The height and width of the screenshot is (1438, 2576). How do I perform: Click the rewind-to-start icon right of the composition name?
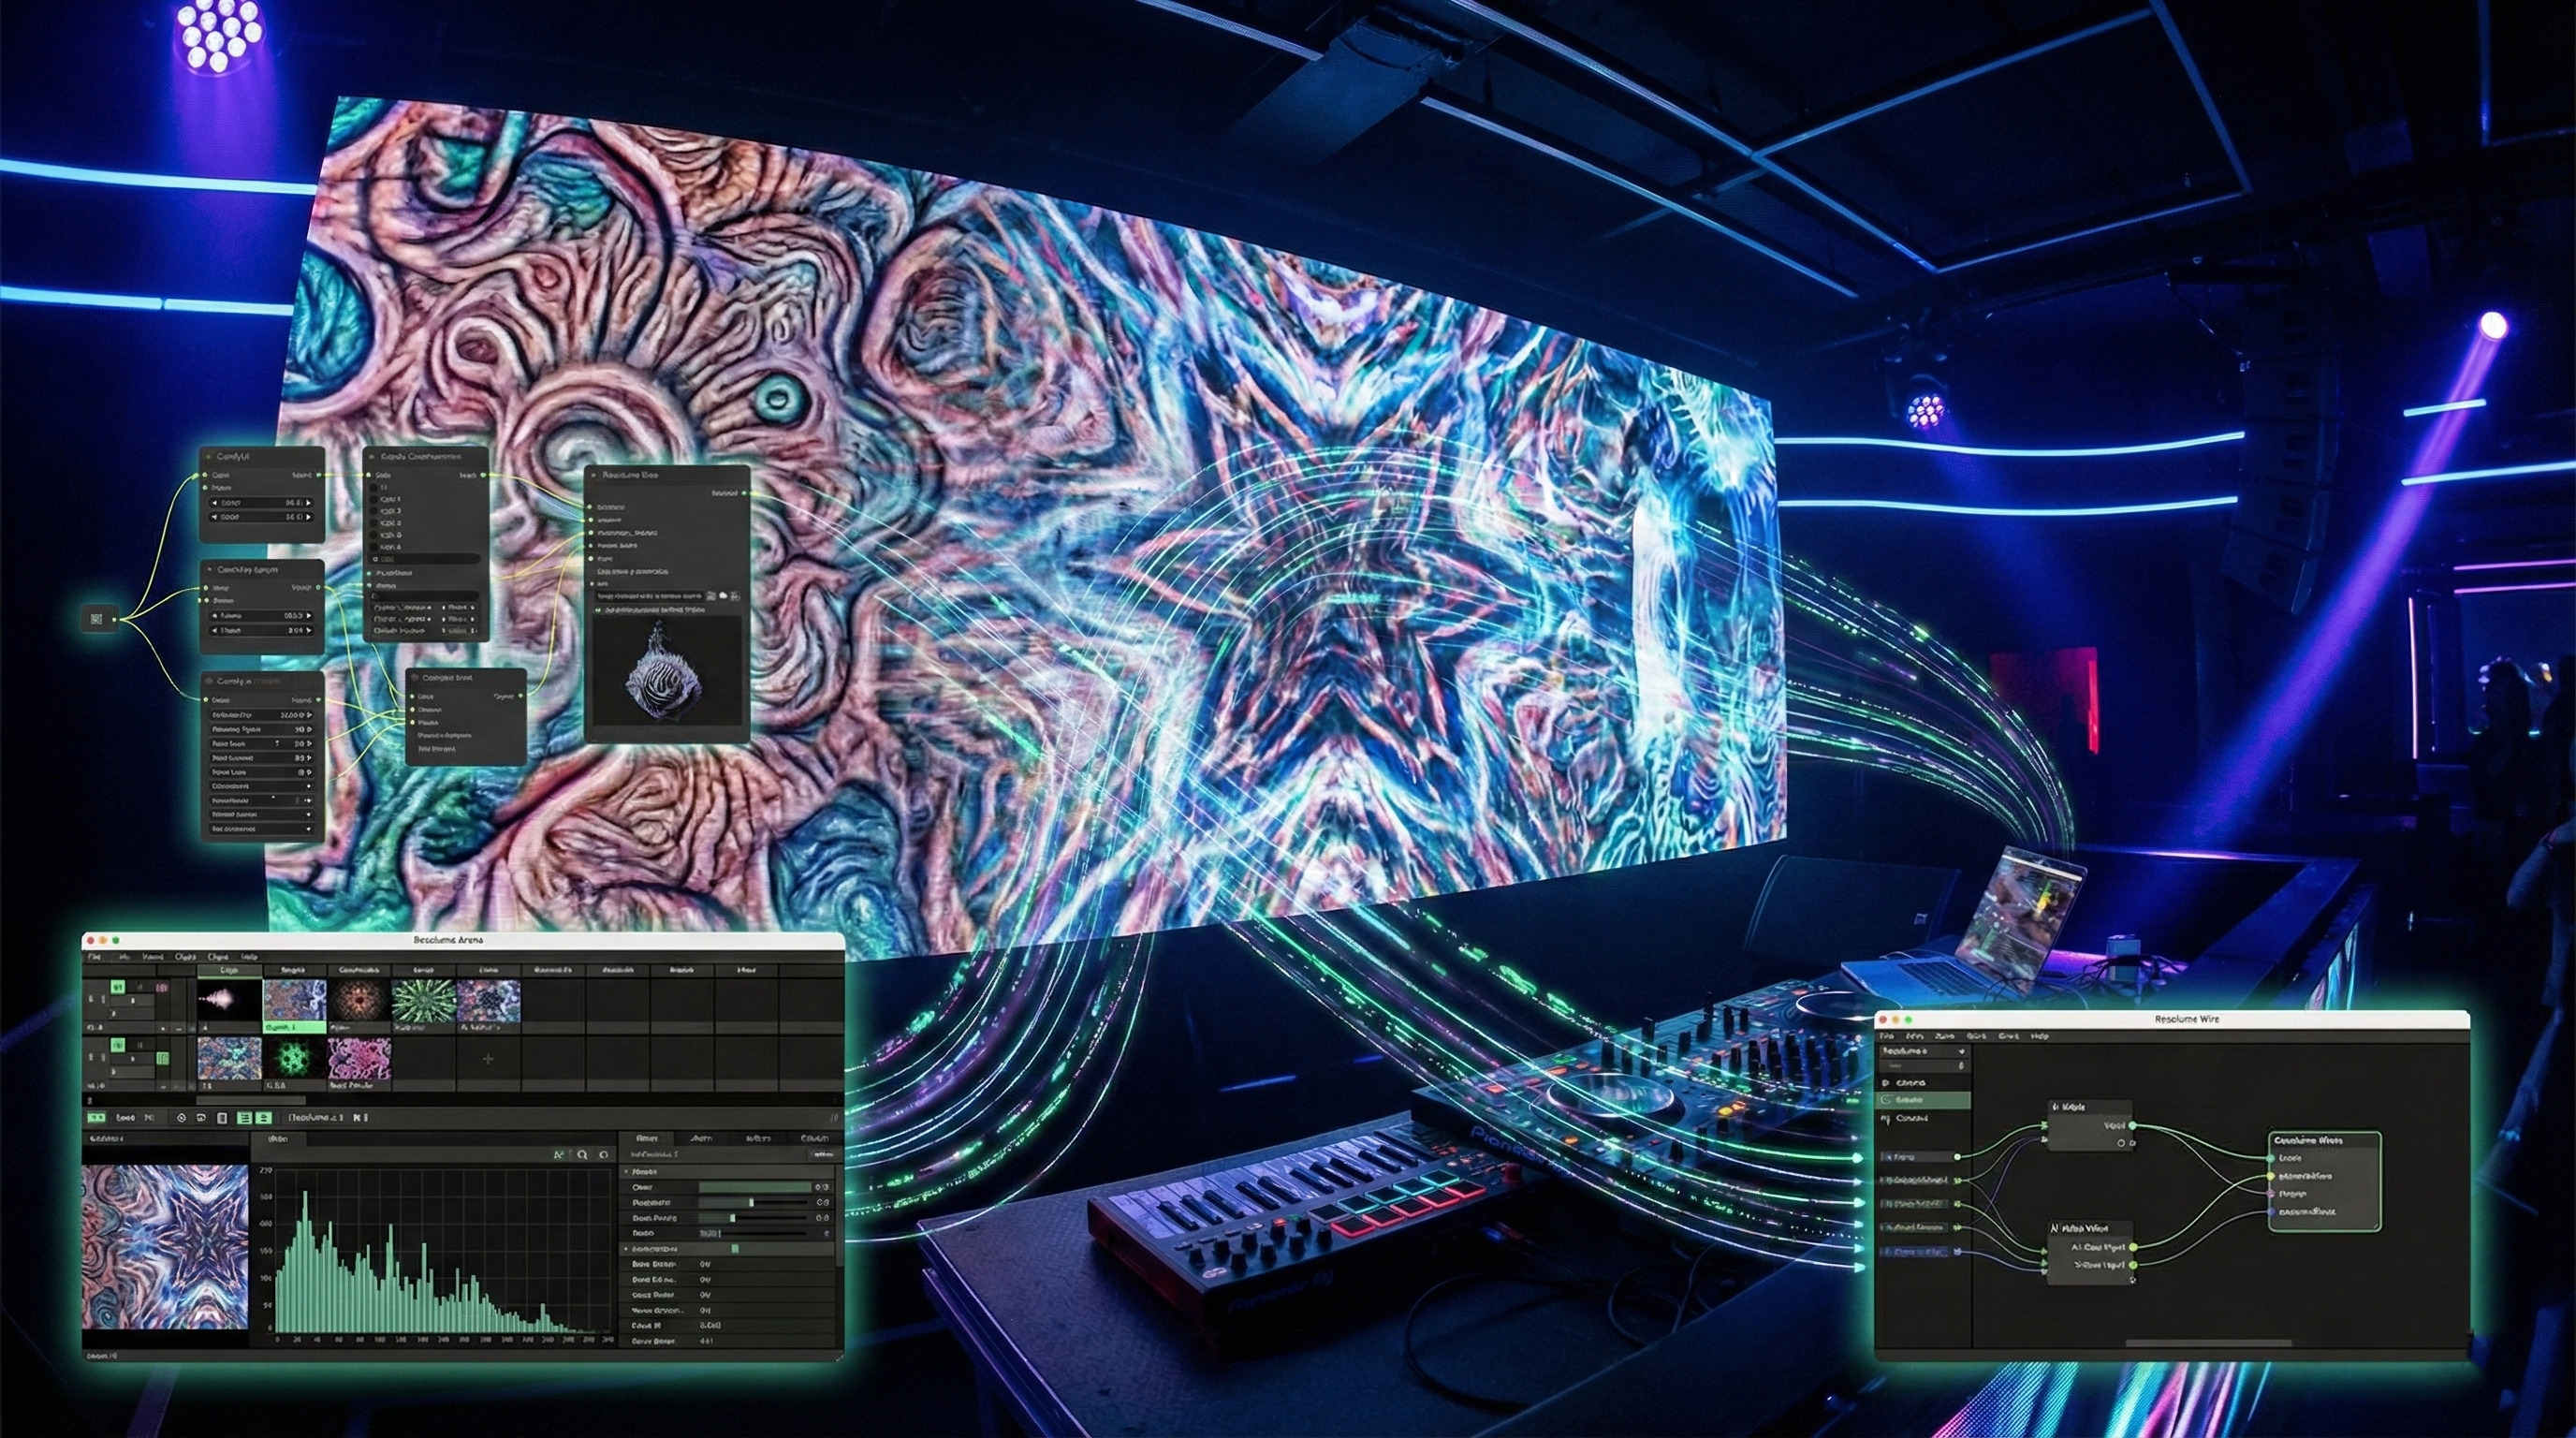357,1118
